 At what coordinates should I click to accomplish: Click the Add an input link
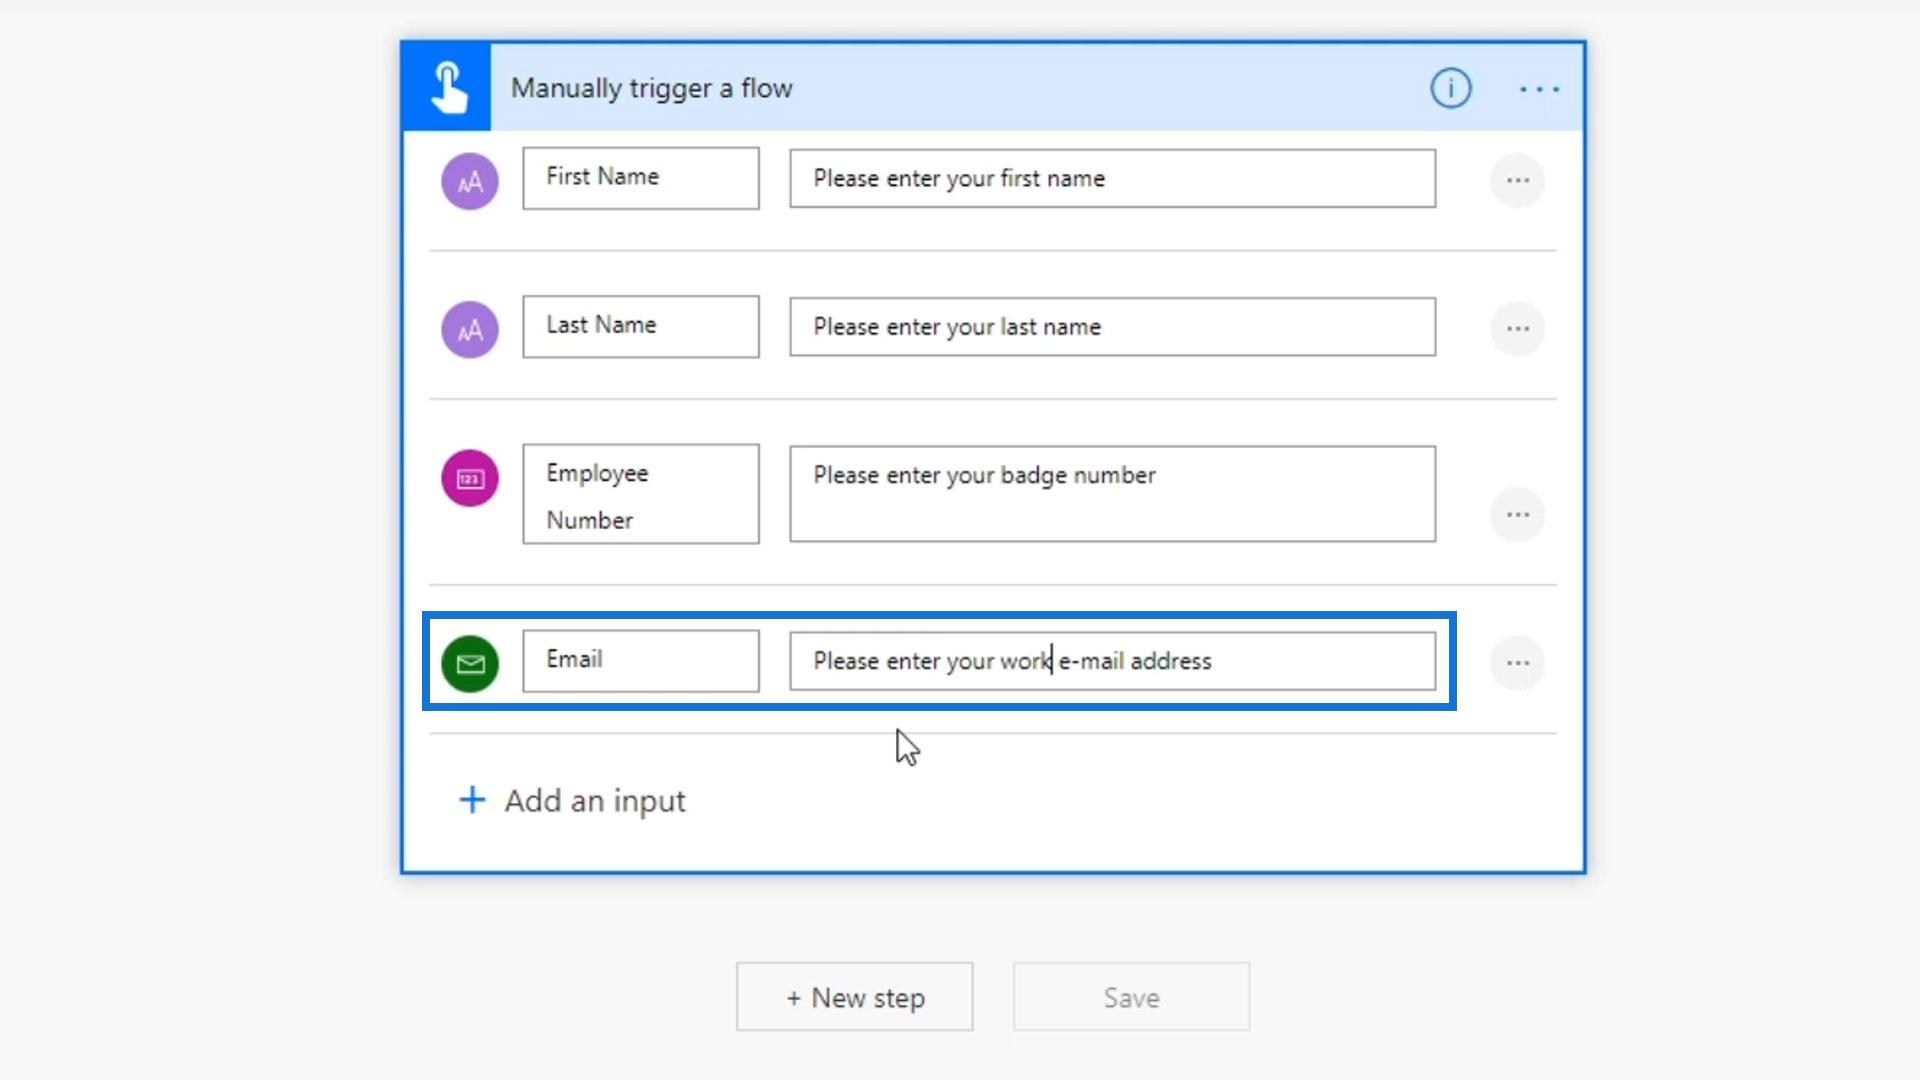[x=595, y=801]
